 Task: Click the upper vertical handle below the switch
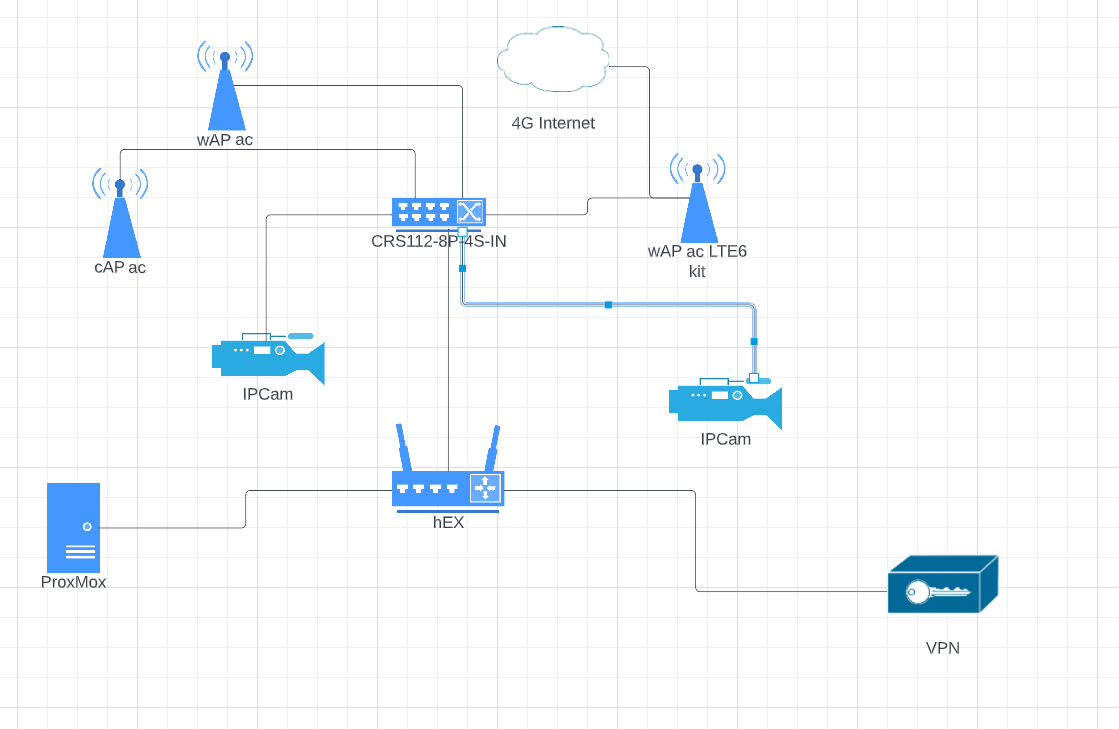[462, 268]
